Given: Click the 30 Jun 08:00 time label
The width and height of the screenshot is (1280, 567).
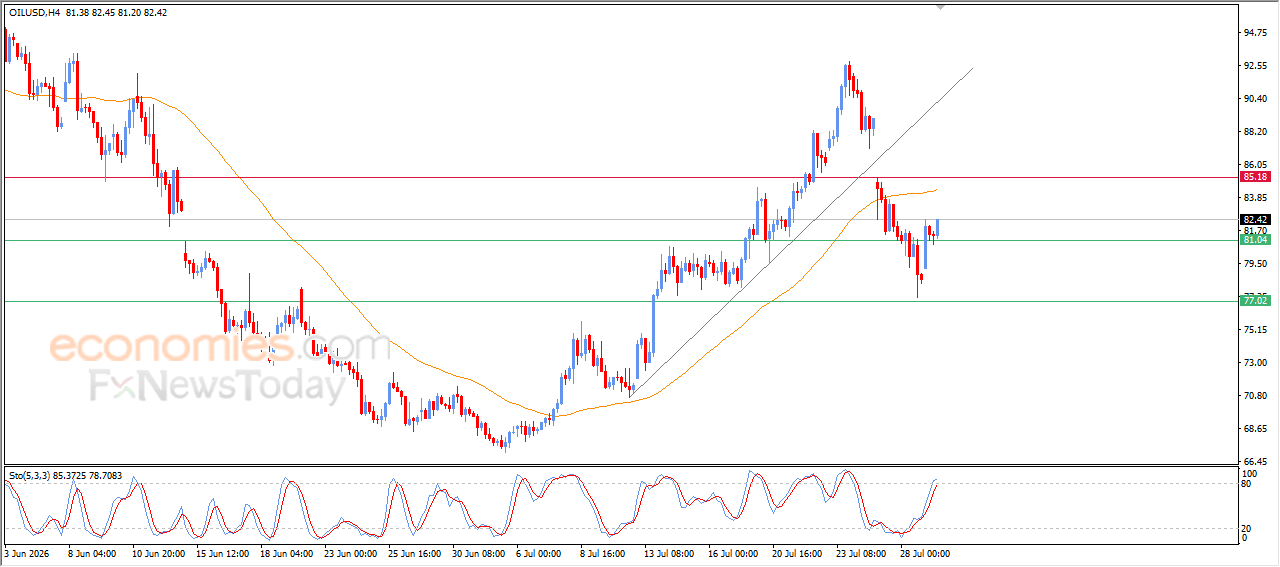Looking at the screenshot, I should pos(478,552).
